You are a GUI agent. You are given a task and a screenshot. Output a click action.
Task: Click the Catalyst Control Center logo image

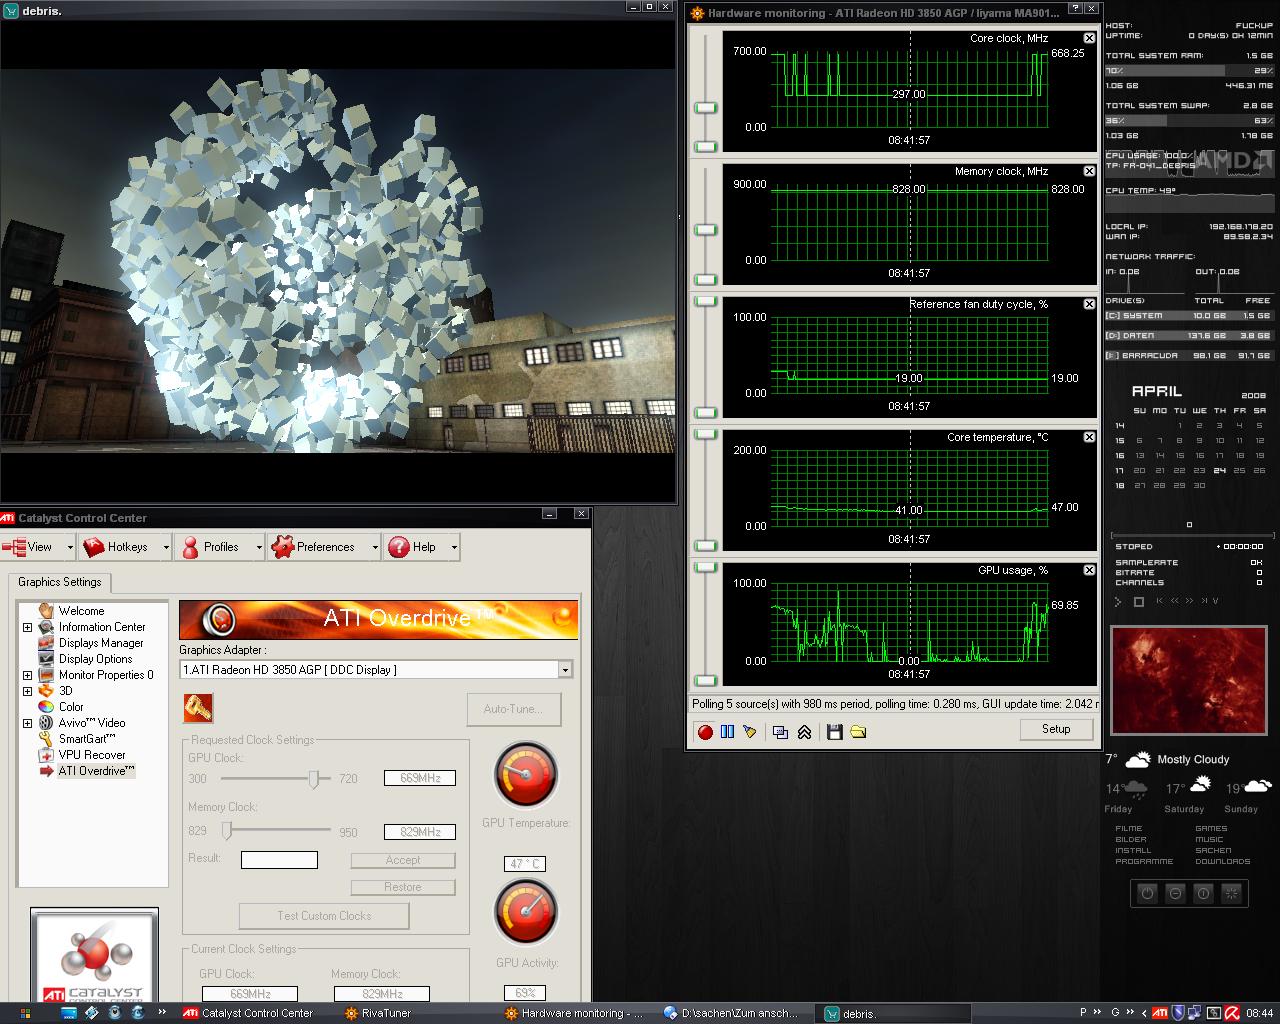point(94,957)
